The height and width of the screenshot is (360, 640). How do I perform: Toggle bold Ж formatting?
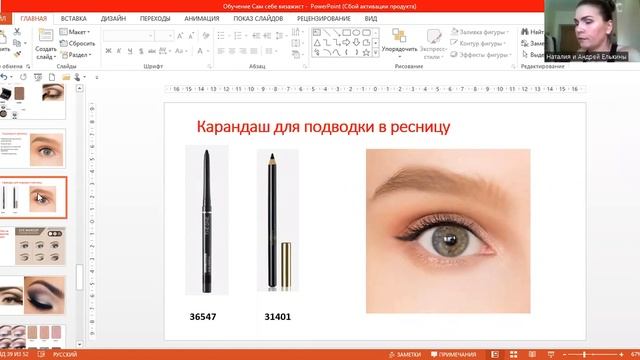pyautogui.click(x=108, y=51)
